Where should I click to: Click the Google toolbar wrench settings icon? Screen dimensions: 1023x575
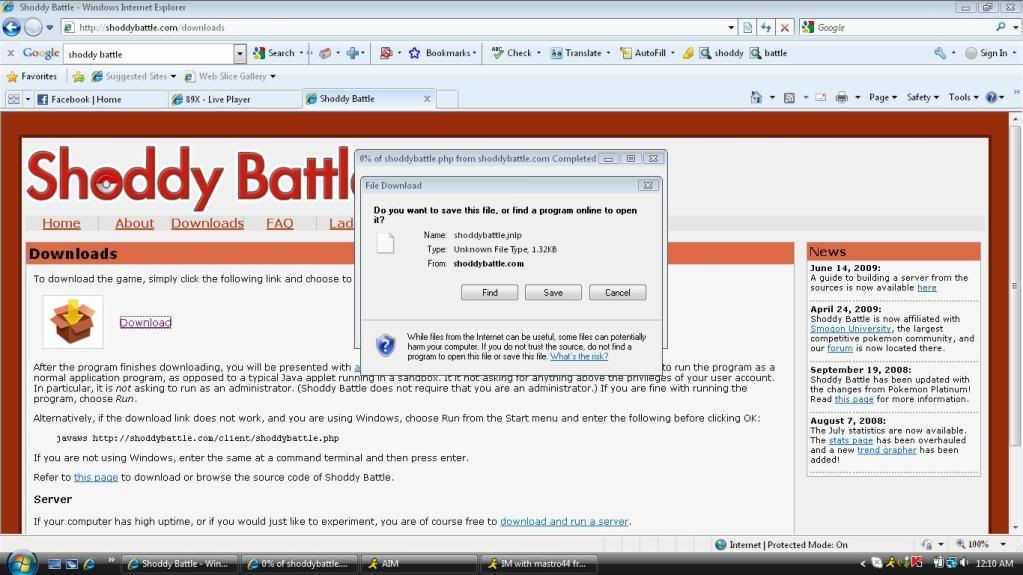940,54
